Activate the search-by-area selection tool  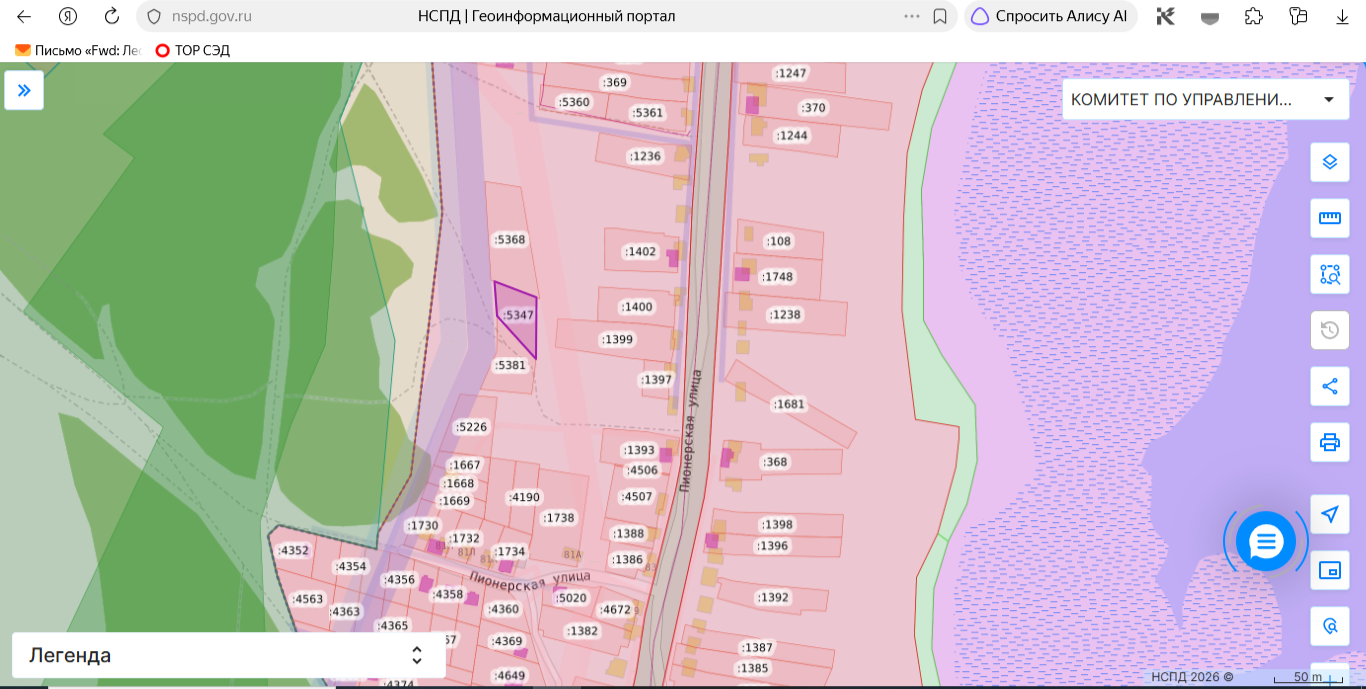[1329, 274]
